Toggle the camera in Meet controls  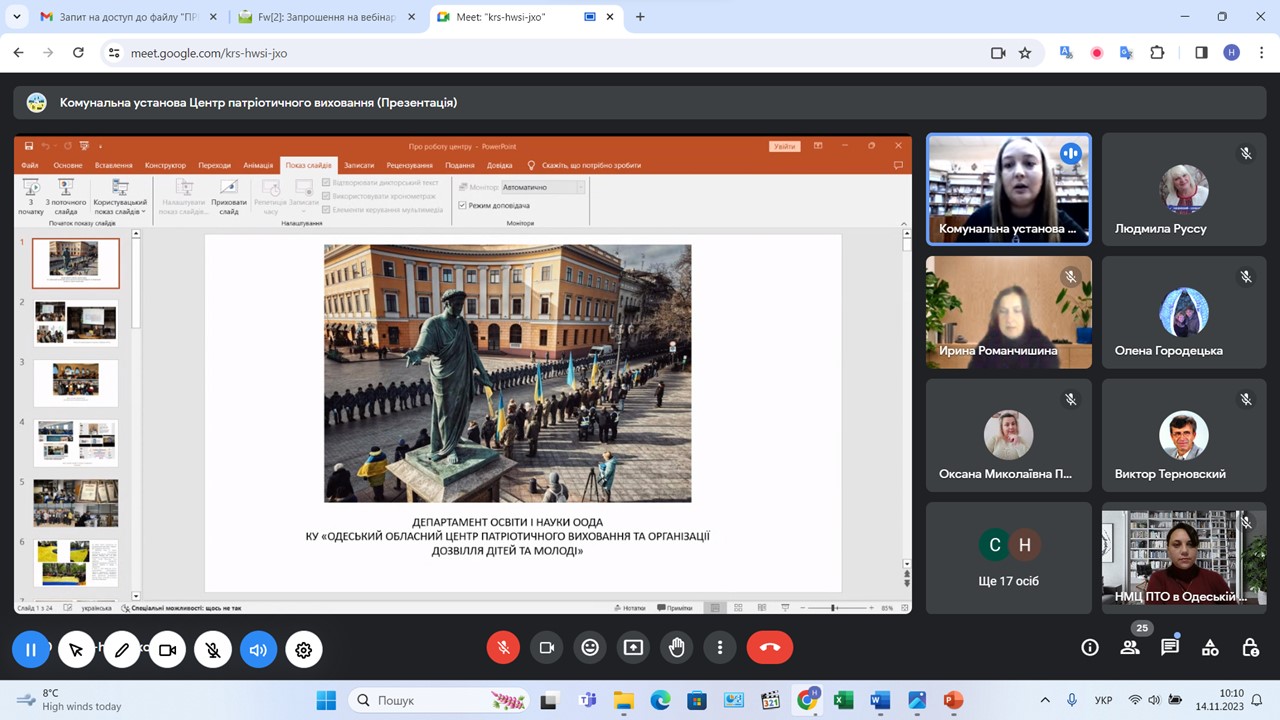[547, 648]
